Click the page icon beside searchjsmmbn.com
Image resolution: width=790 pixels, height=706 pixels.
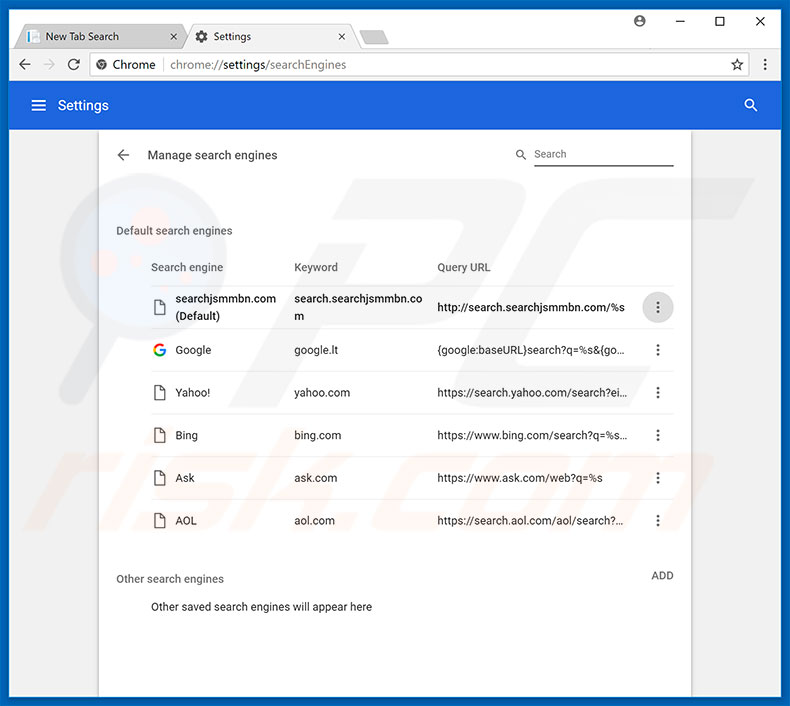click(160, 307)
